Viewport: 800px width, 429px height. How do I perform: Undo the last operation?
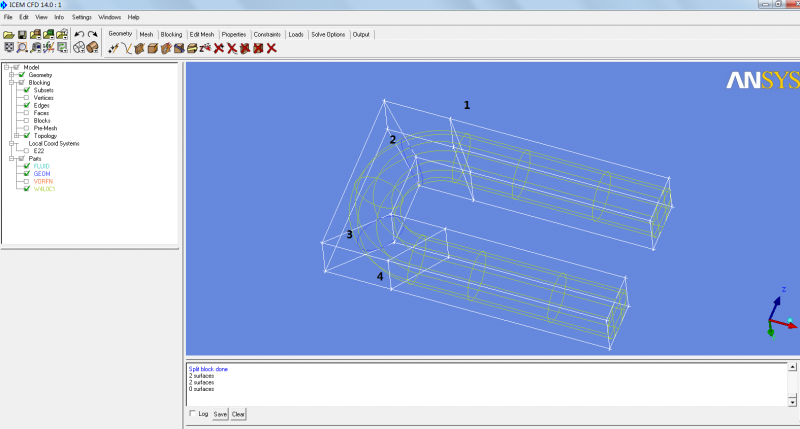(79, 35)
